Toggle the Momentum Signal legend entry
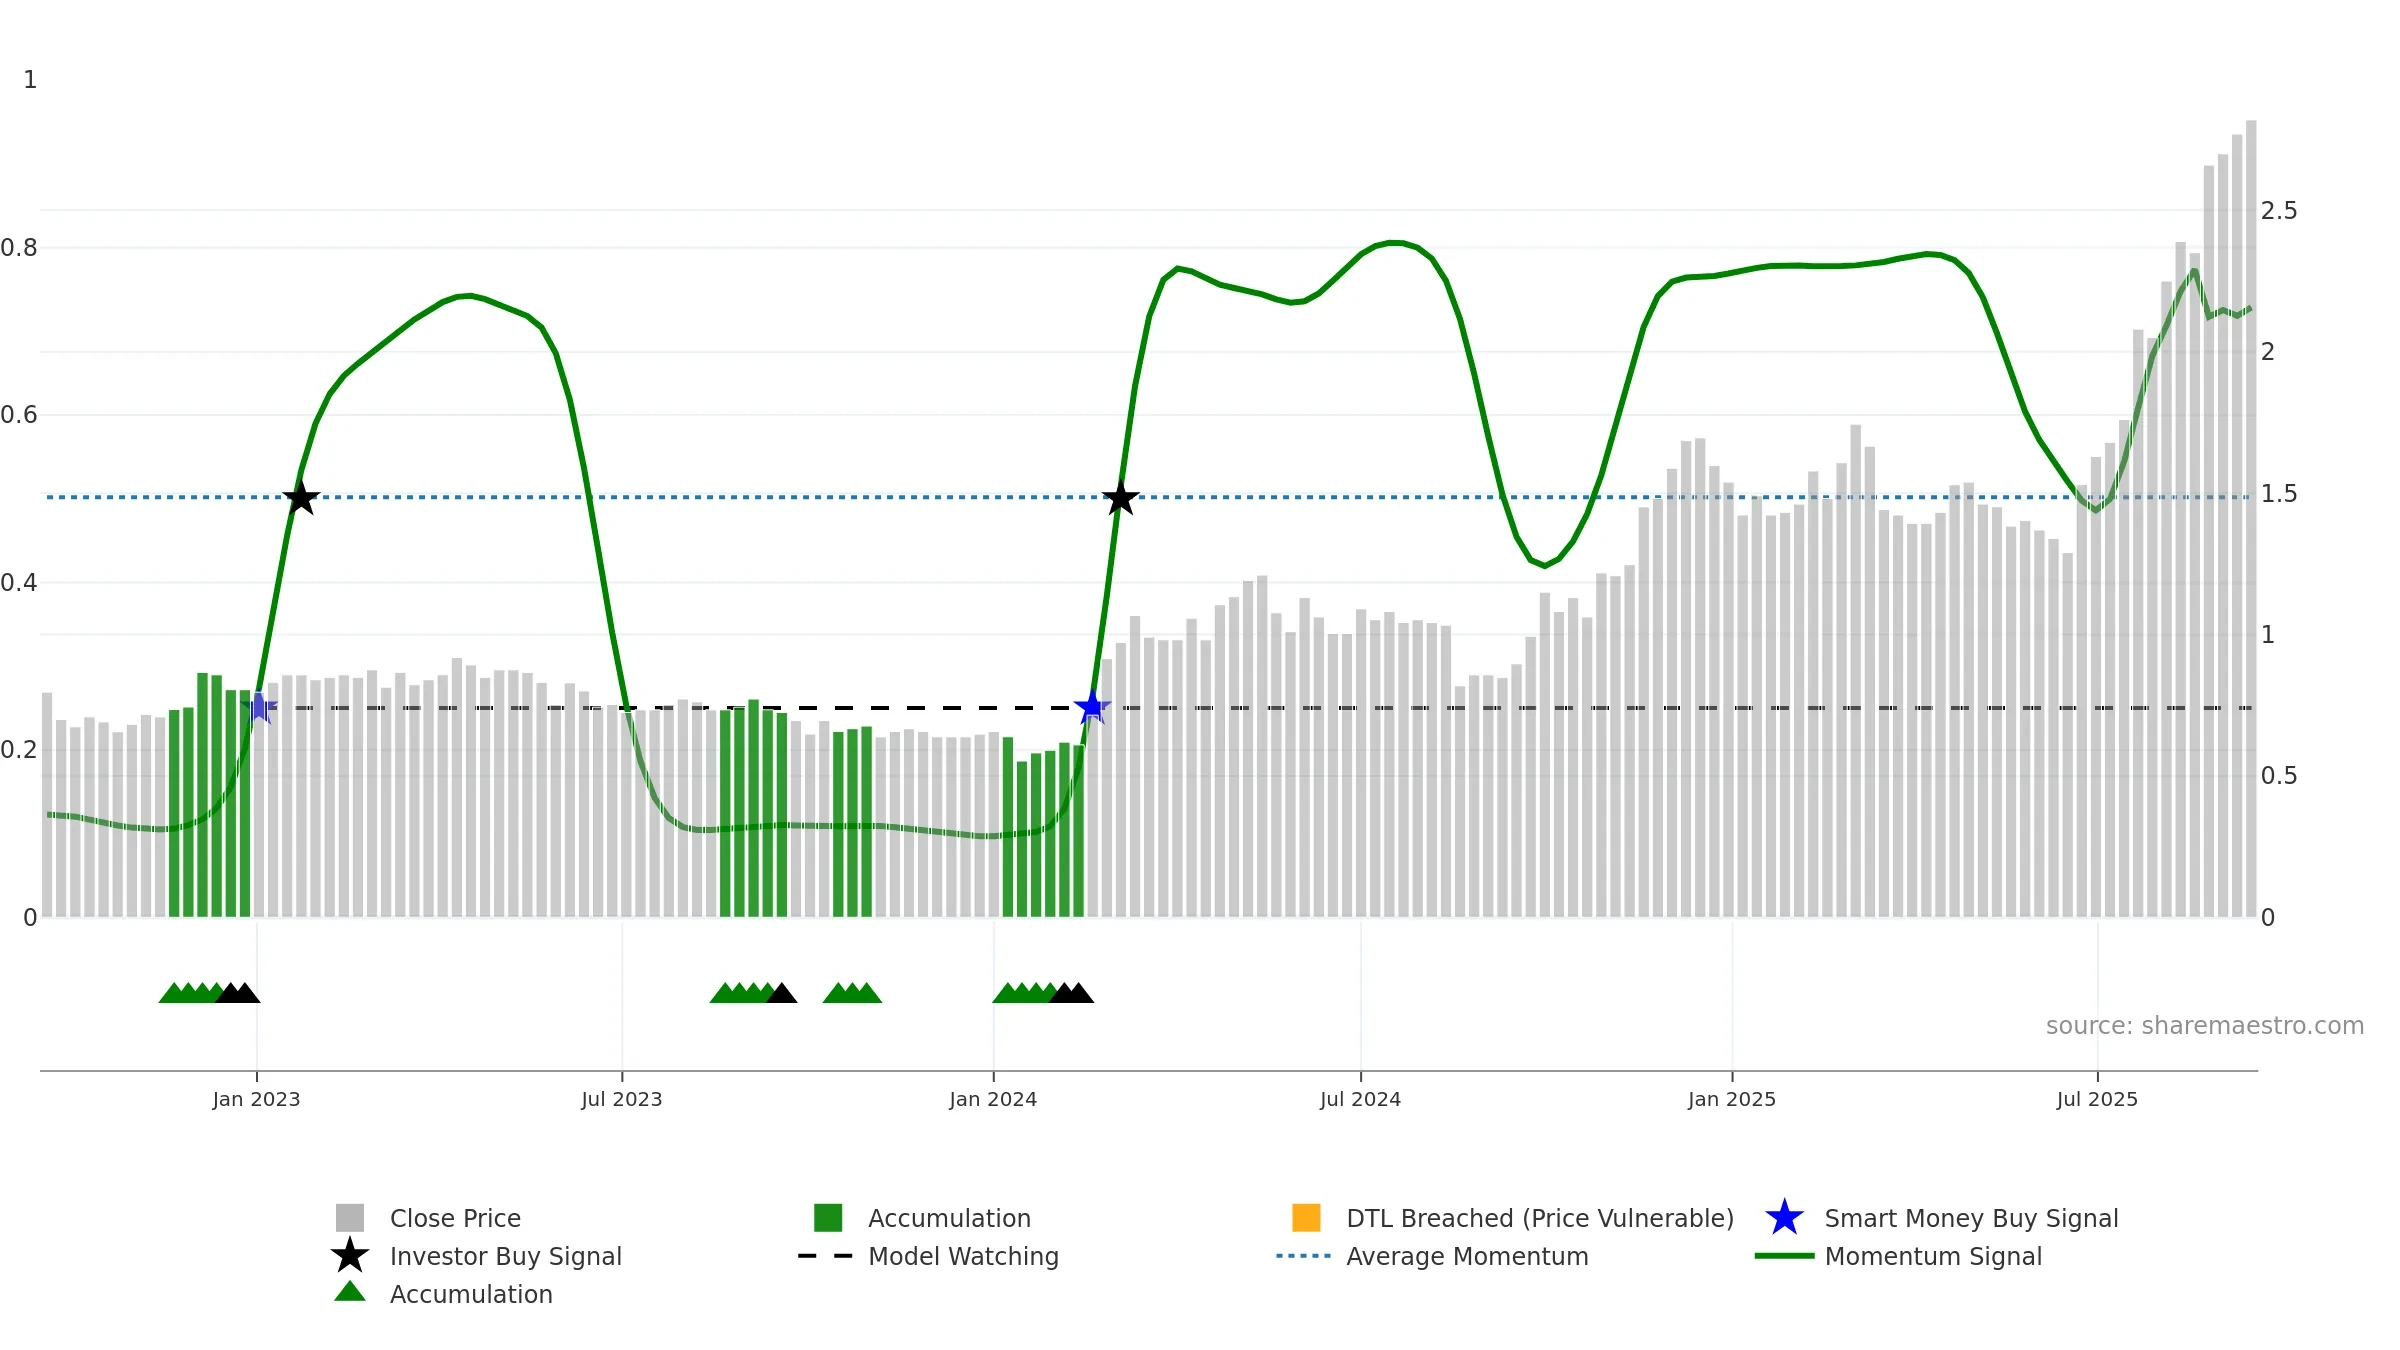 coord(1932,1256)
